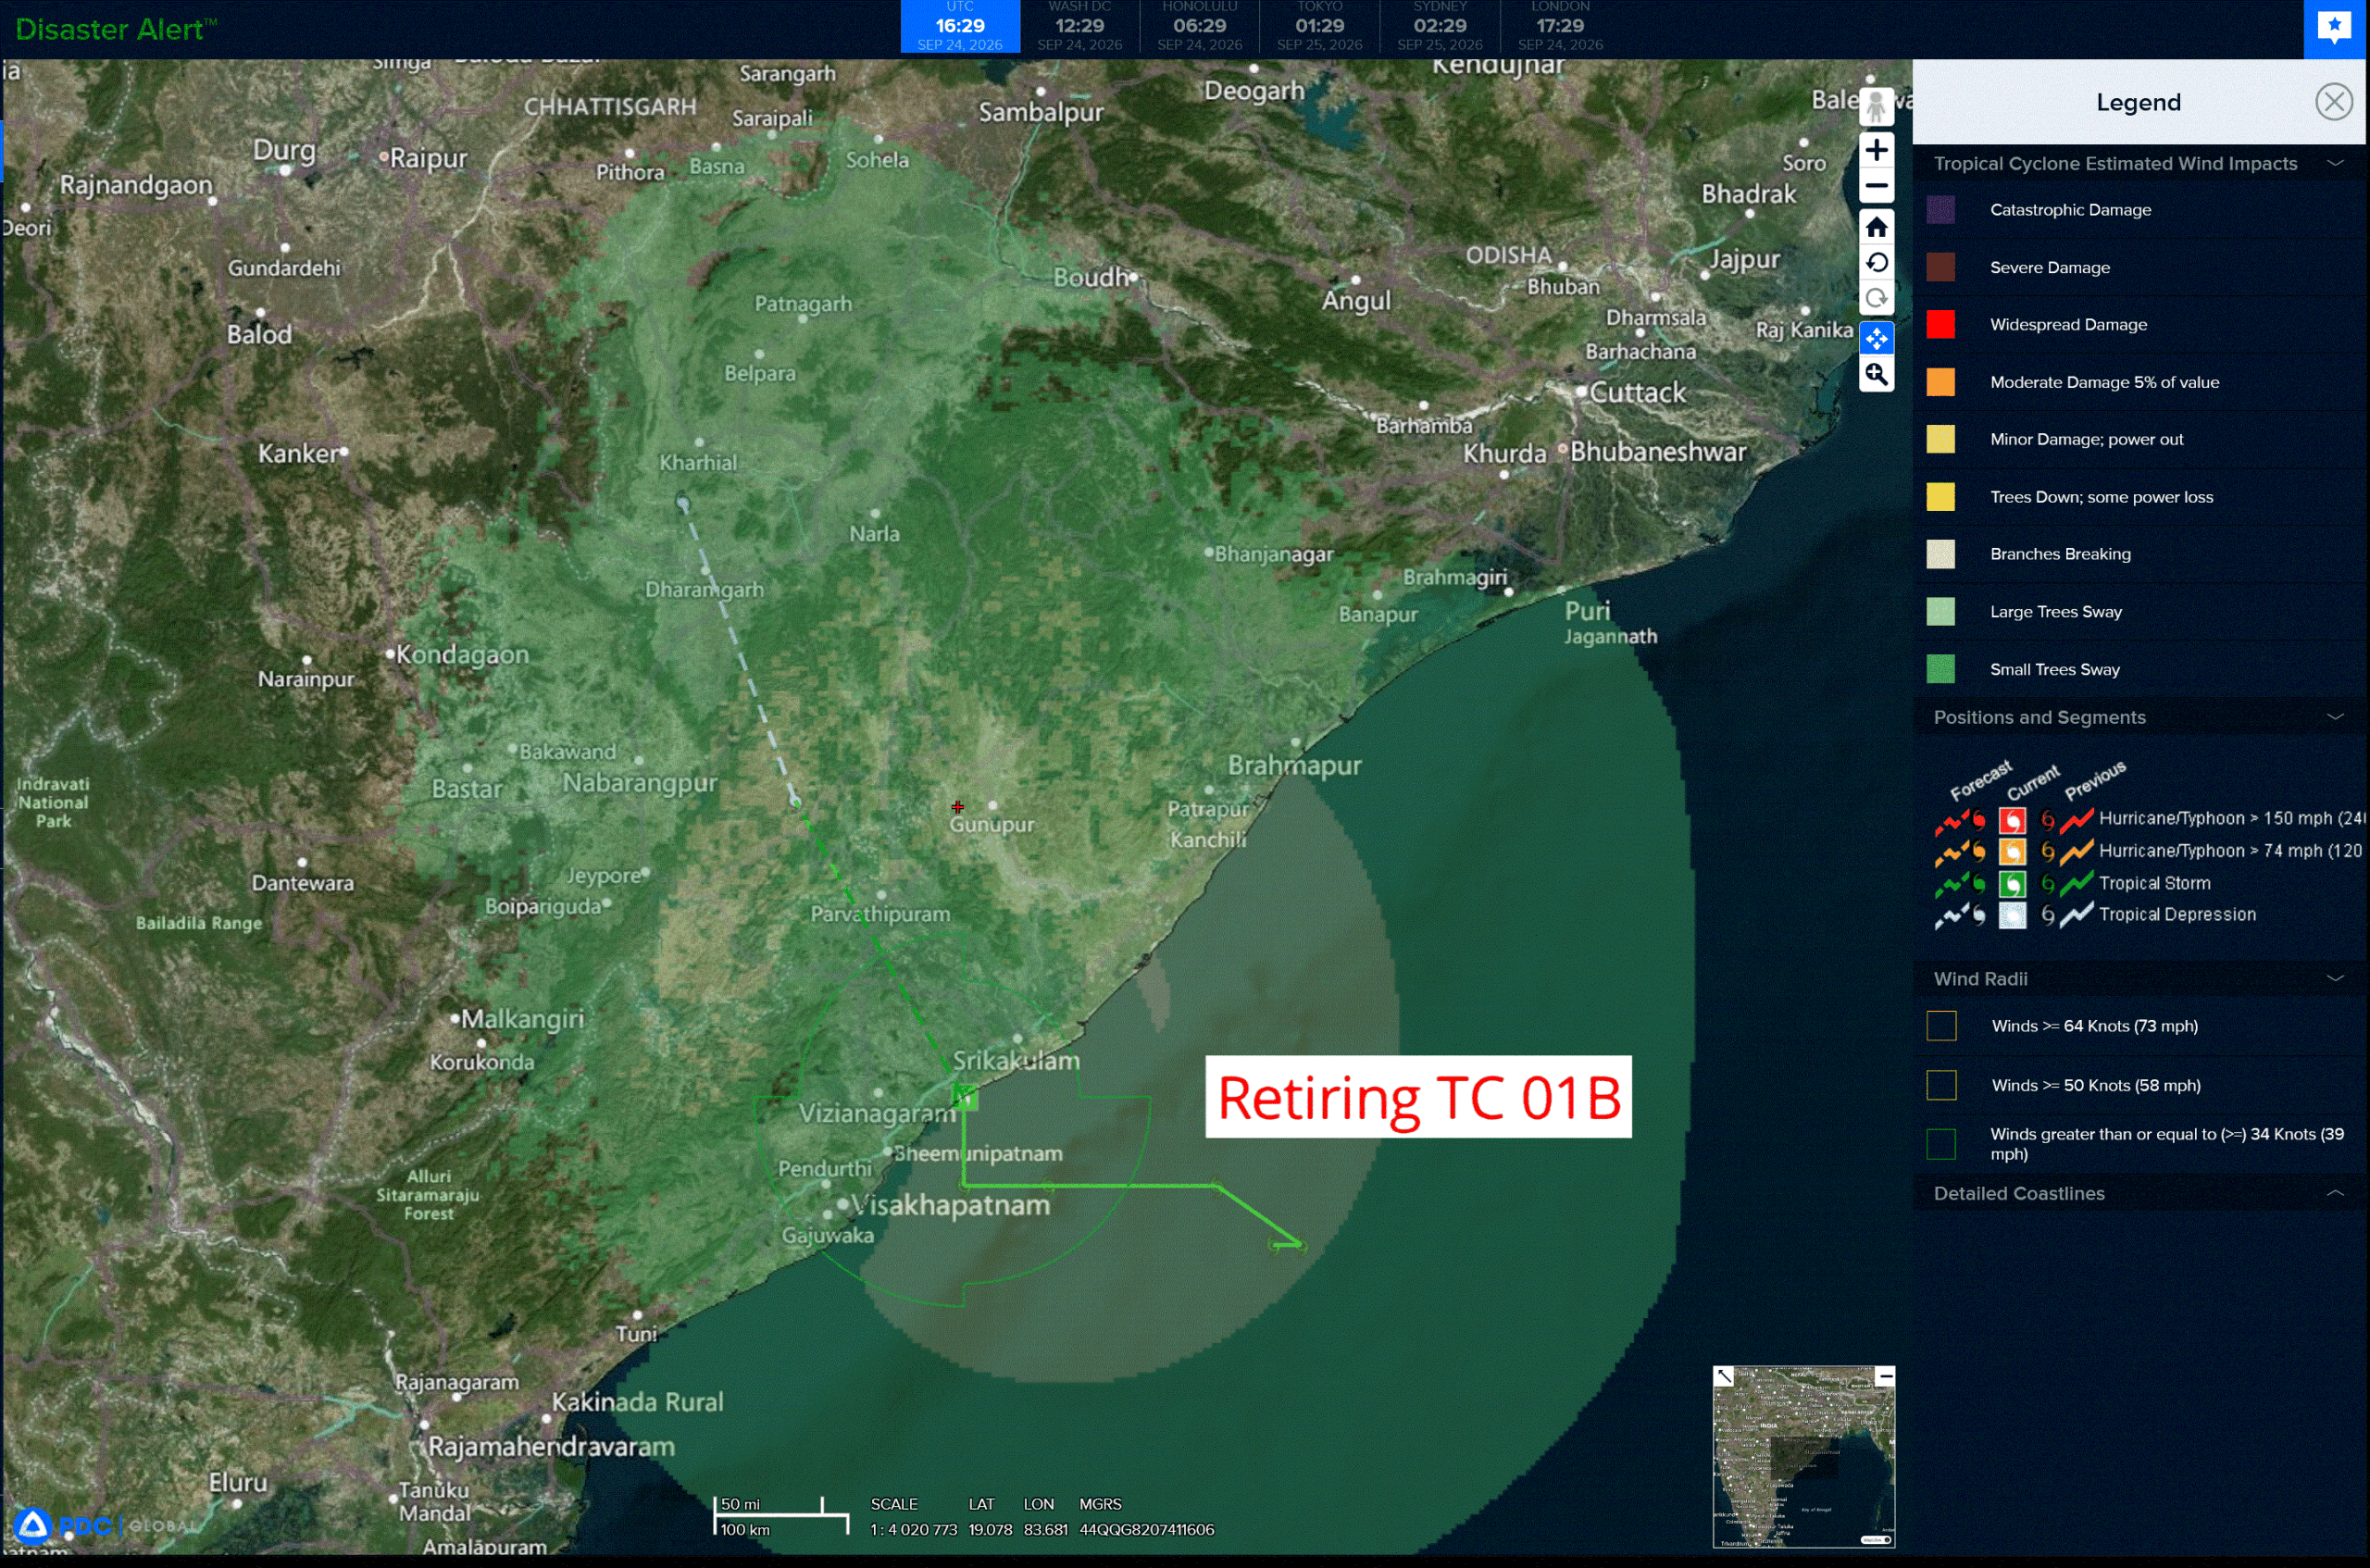Activate the zoom magnifier tool
2370x1568 pixels.
1876,375
